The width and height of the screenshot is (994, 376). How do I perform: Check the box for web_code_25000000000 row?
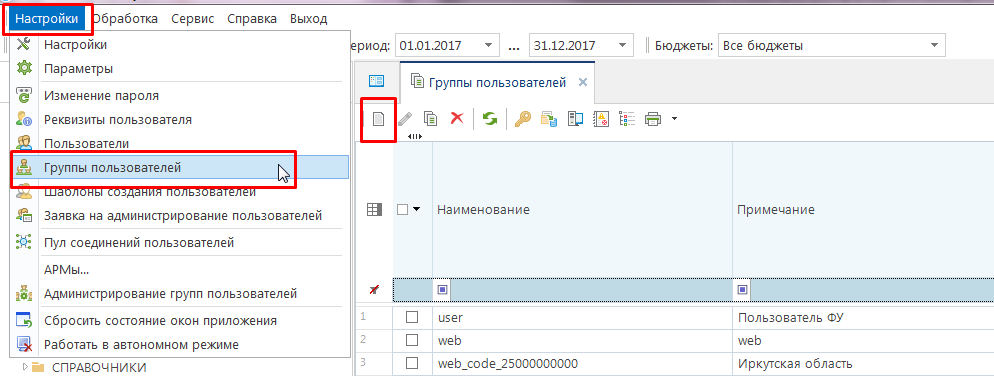(412, 363)
